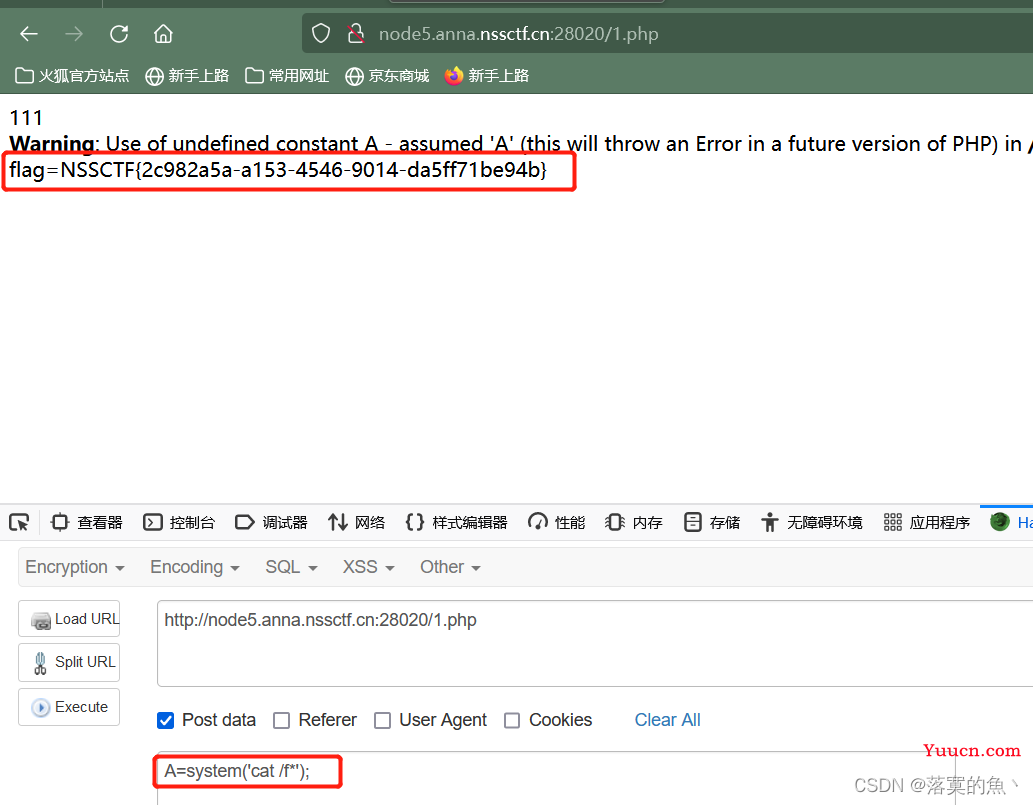Switch to 存储 storage tab
This screenshot has width=1033, height=805.
pyautogui.click(x=712, y=522)
